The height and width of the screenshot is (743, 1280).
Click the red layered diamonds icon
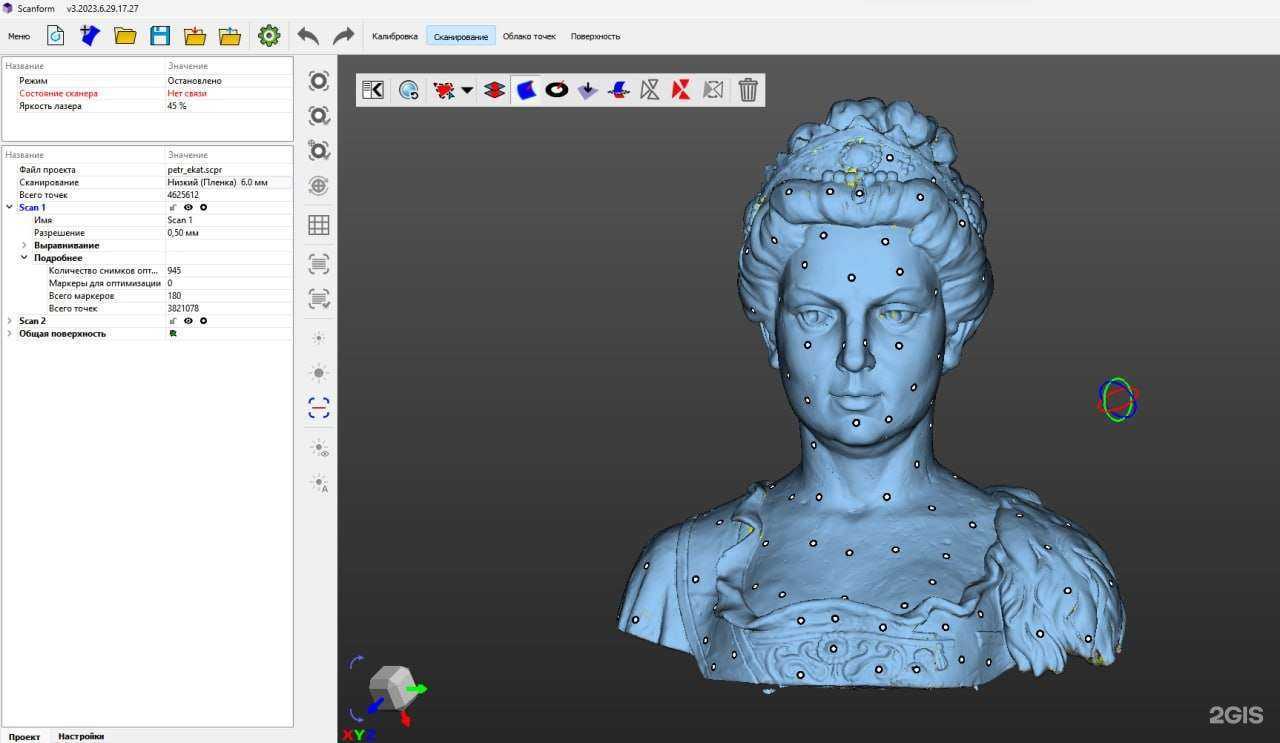(x=494, y=90)
